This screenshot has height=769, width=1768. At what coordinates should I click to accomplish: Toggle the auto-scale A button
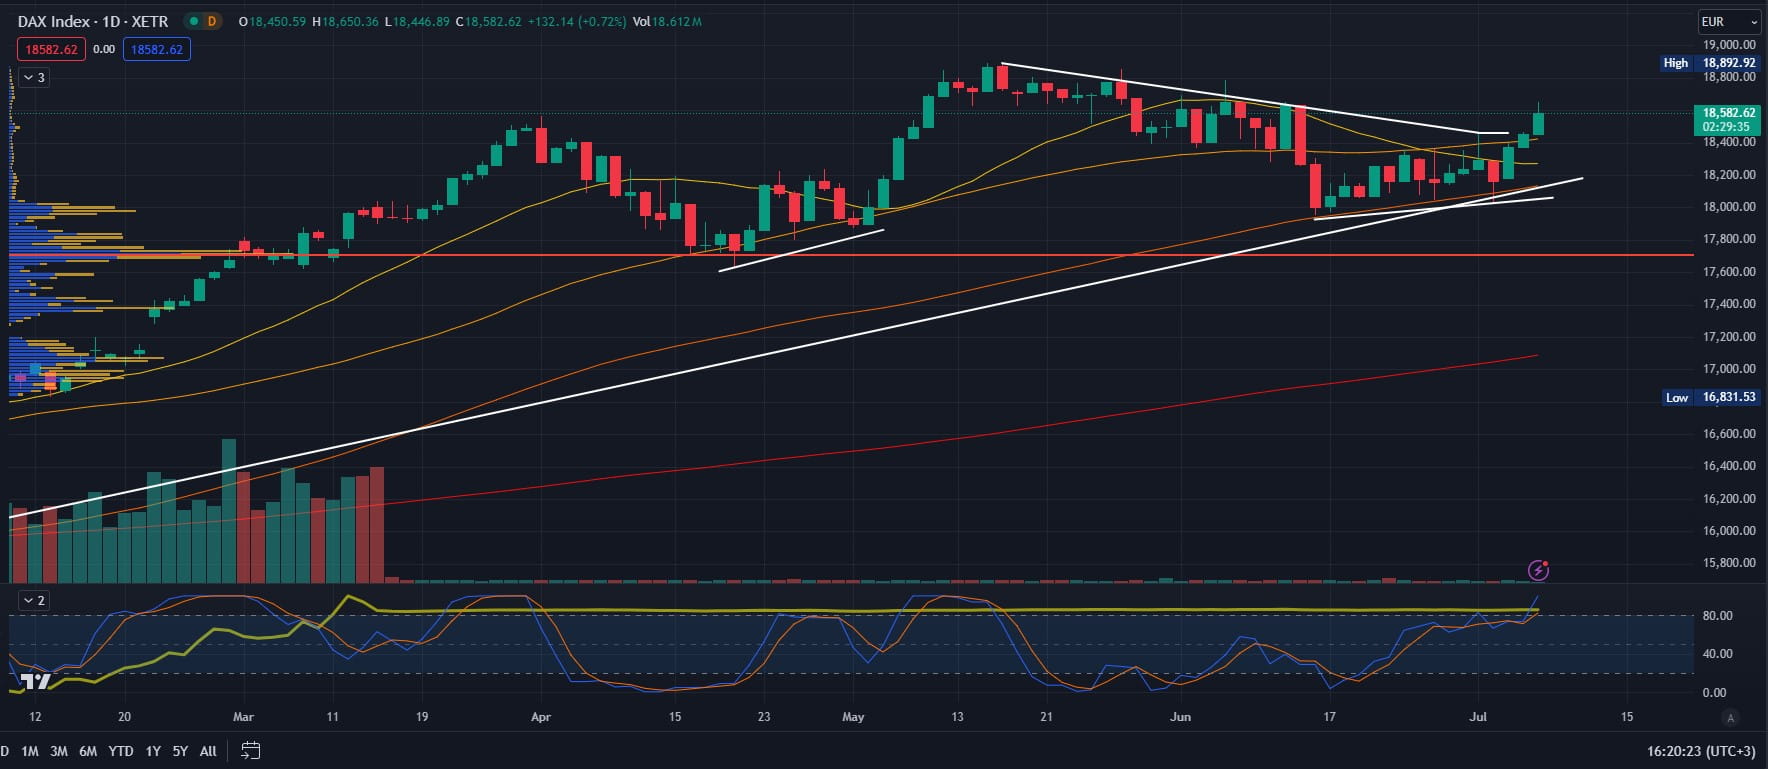click(1730, 717)
